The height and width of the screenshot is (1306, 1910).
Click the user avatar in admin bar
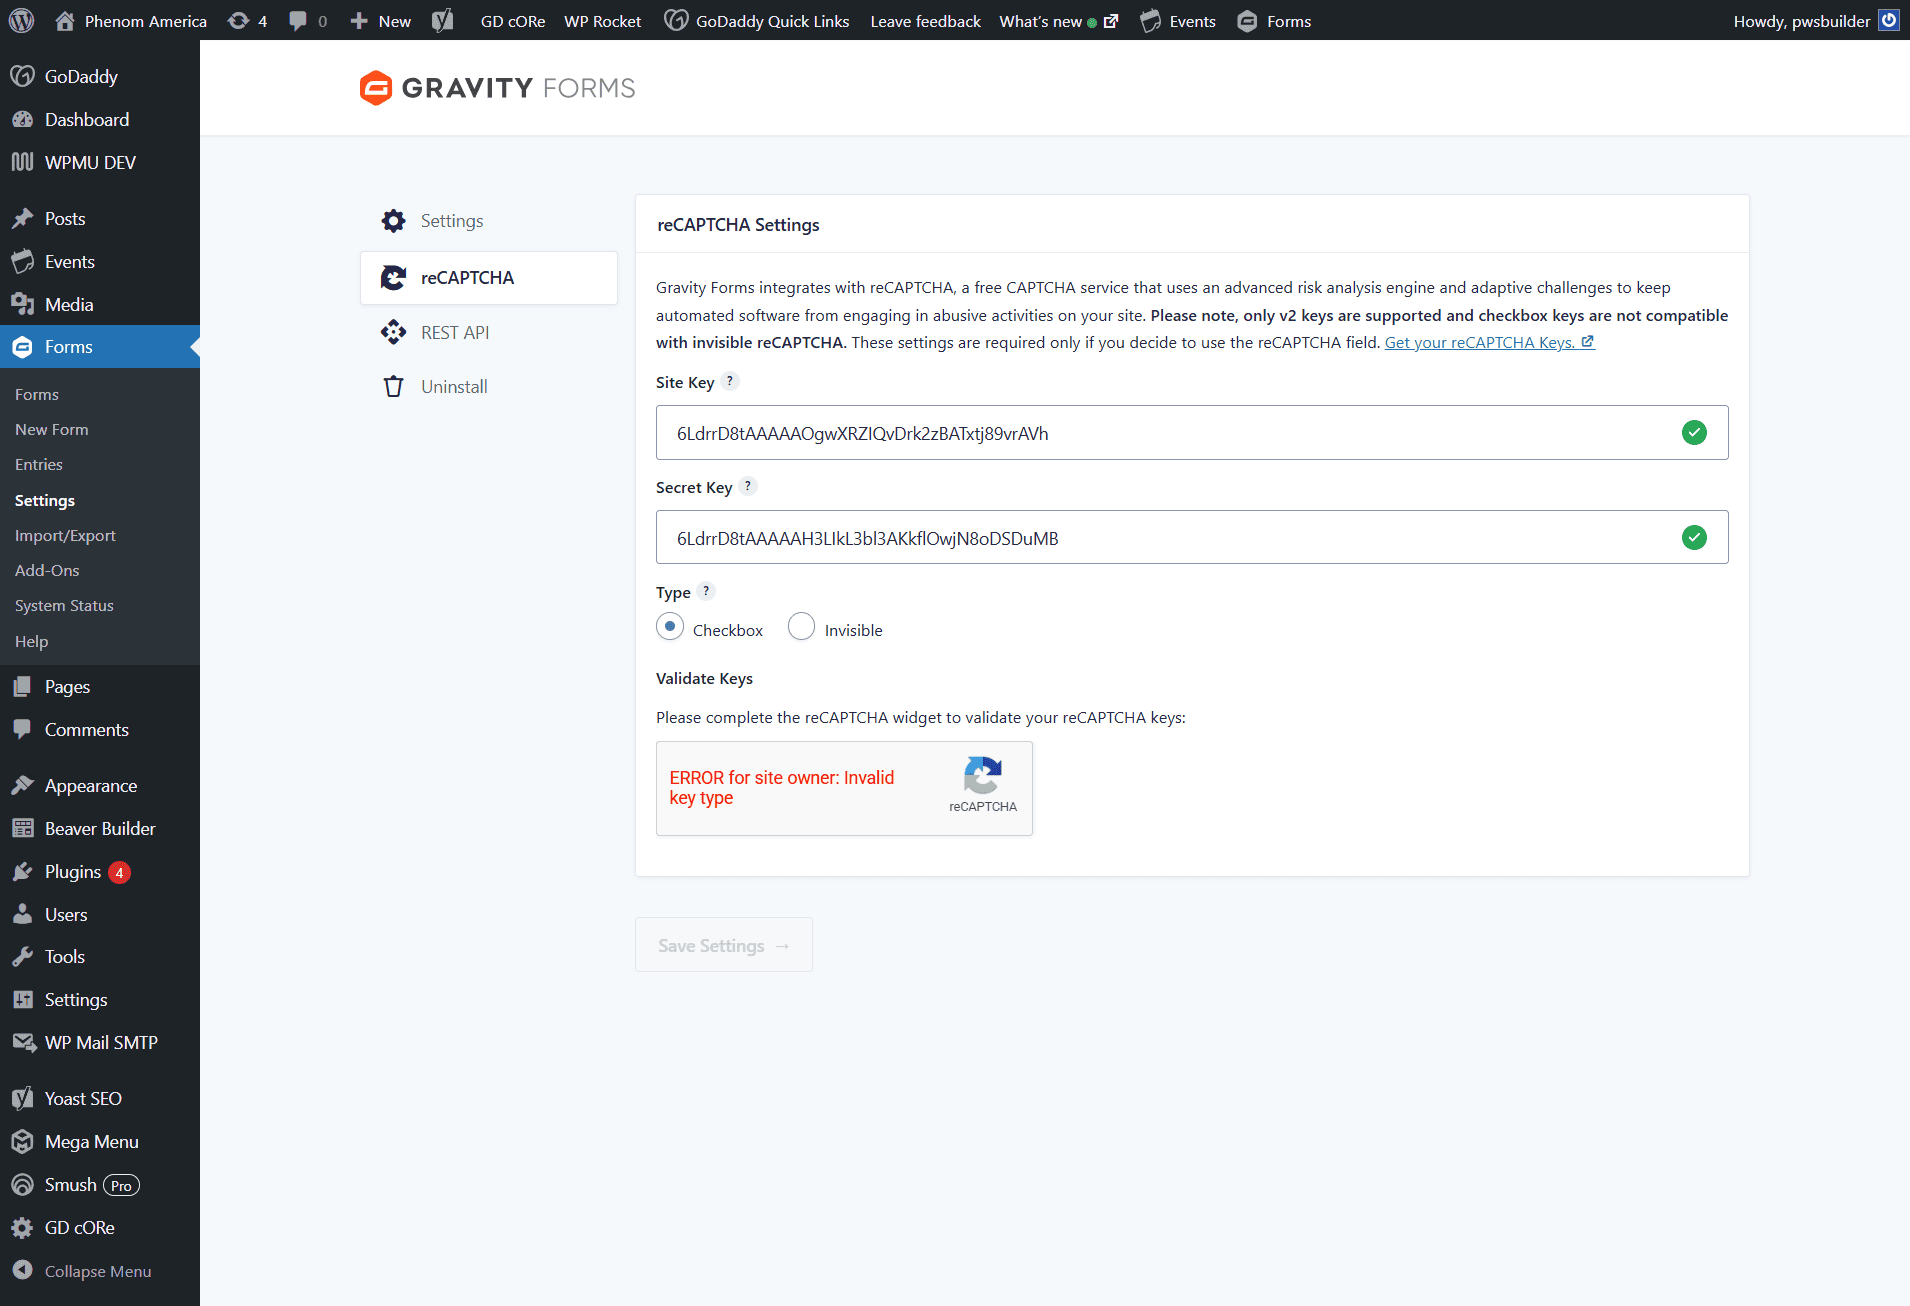[x=1889, y=21]
